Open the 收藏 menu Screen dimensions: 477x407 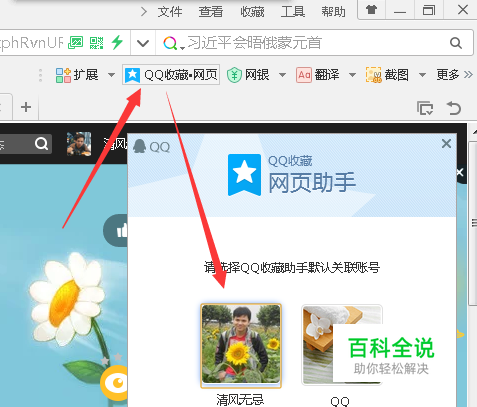click(x=252, y=12)
